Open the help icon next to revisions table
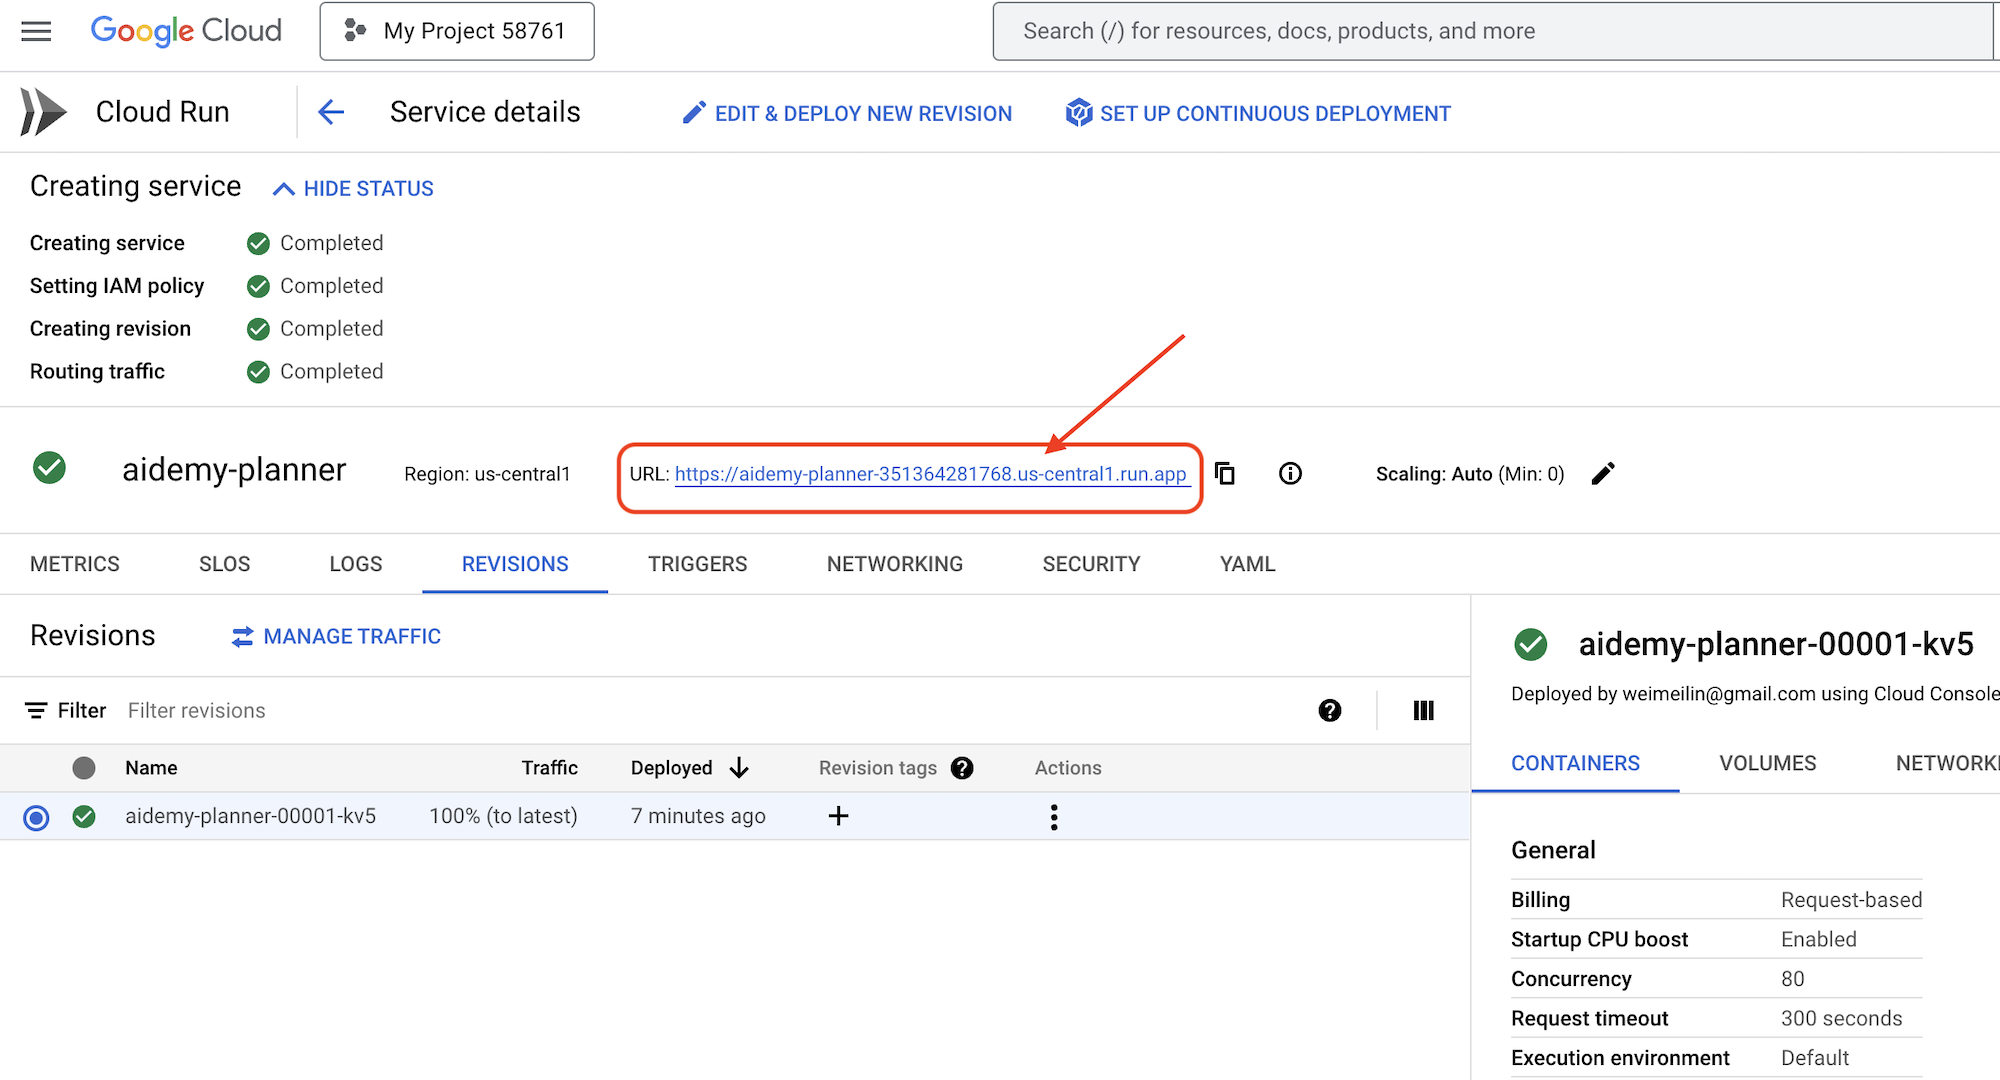The height and width of the screenshot is (1080, 2000). click(x=1330, y=710)
